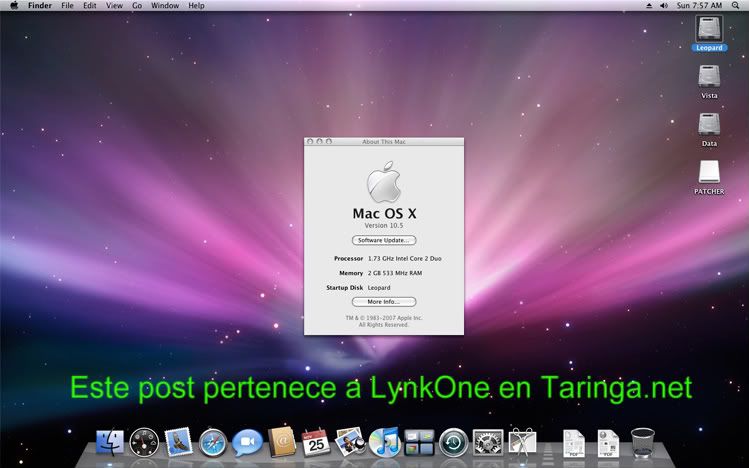
Task: Launch iPhoto from the Dock
Action: [x=350, y=442]
